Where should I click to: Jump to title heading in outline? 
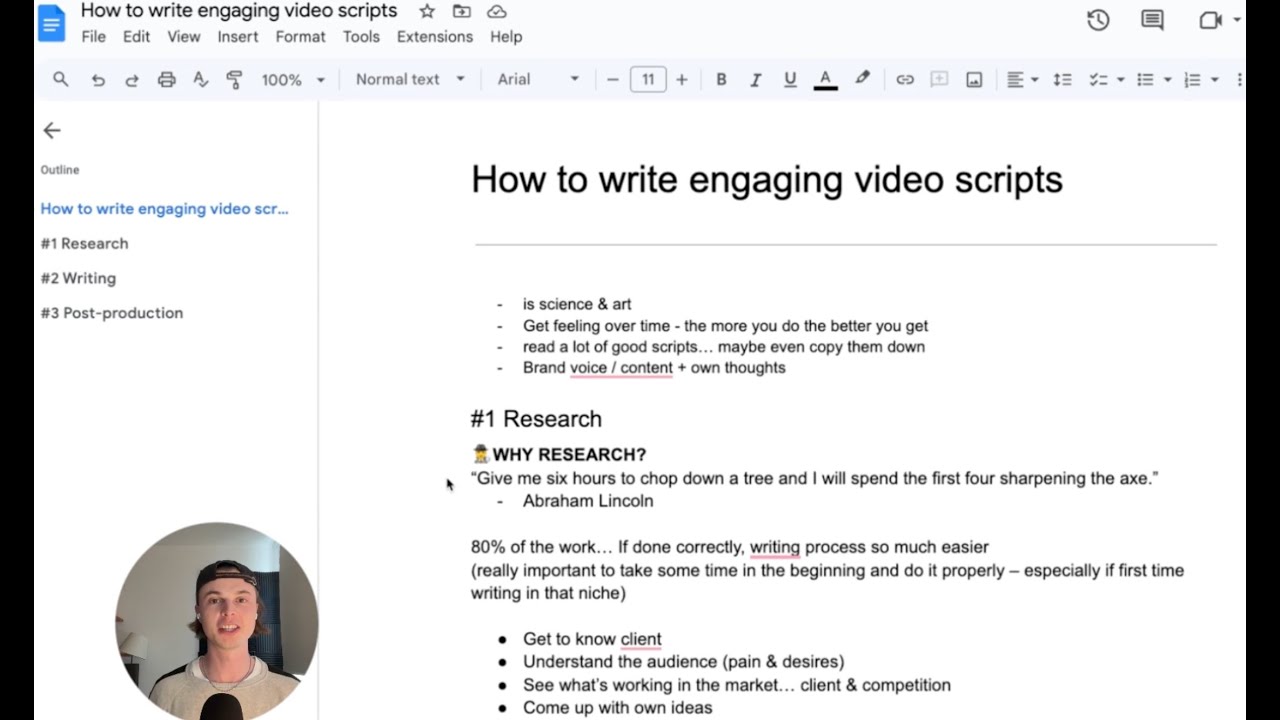click(164, 209)
